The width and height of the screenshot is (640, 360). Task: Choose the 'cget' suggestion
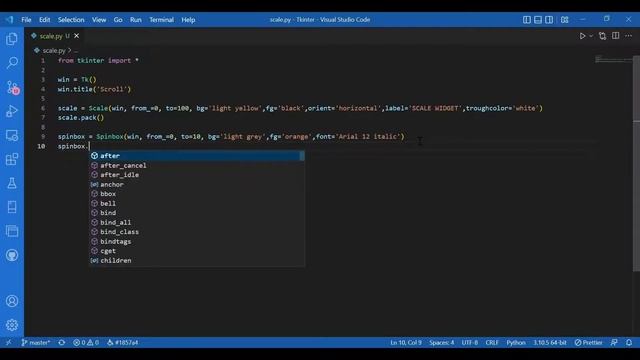pyautogui.click(x=197, y=251)
